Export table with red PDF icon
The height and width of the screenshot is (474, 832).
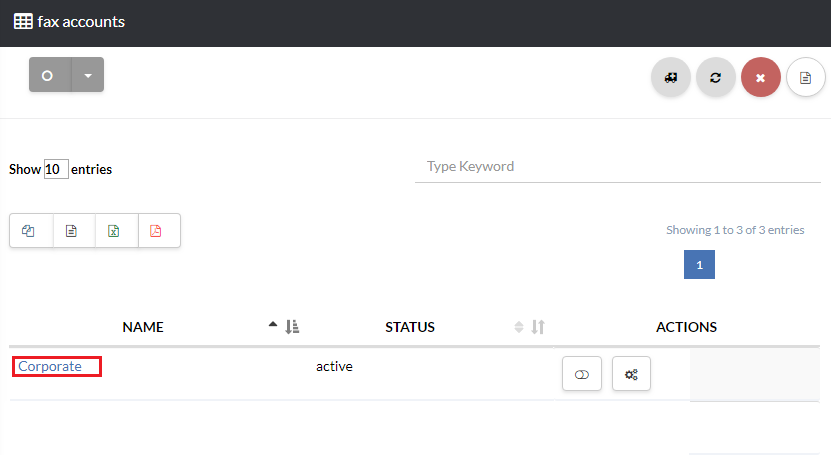pyautogui.click(x=156, y=231)
